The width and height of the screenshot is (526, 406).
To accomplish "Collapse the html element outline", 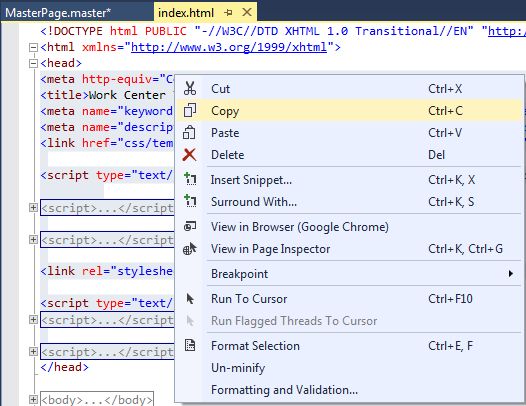I will (x=33, y=47).
